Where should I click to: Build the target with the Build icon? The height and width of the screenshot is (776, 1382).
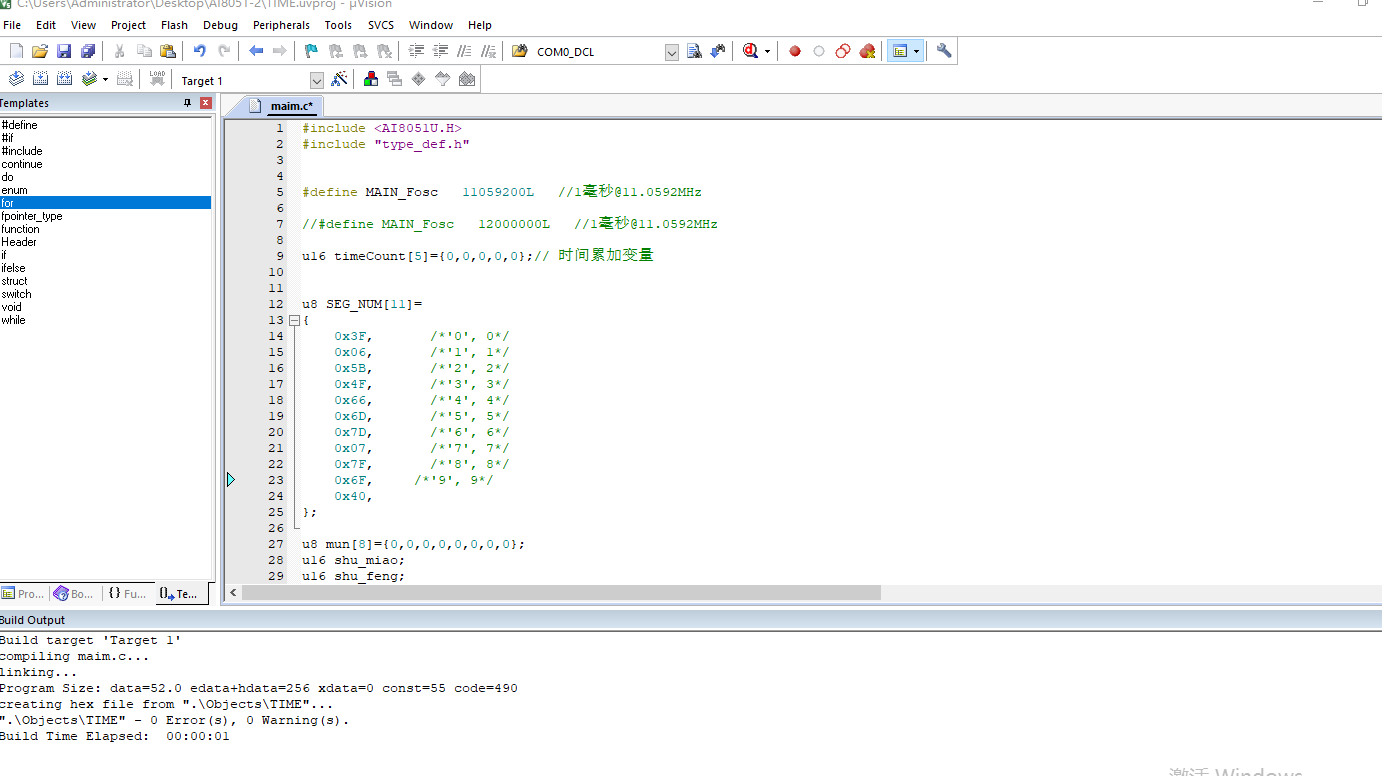[x=40, y=79]
